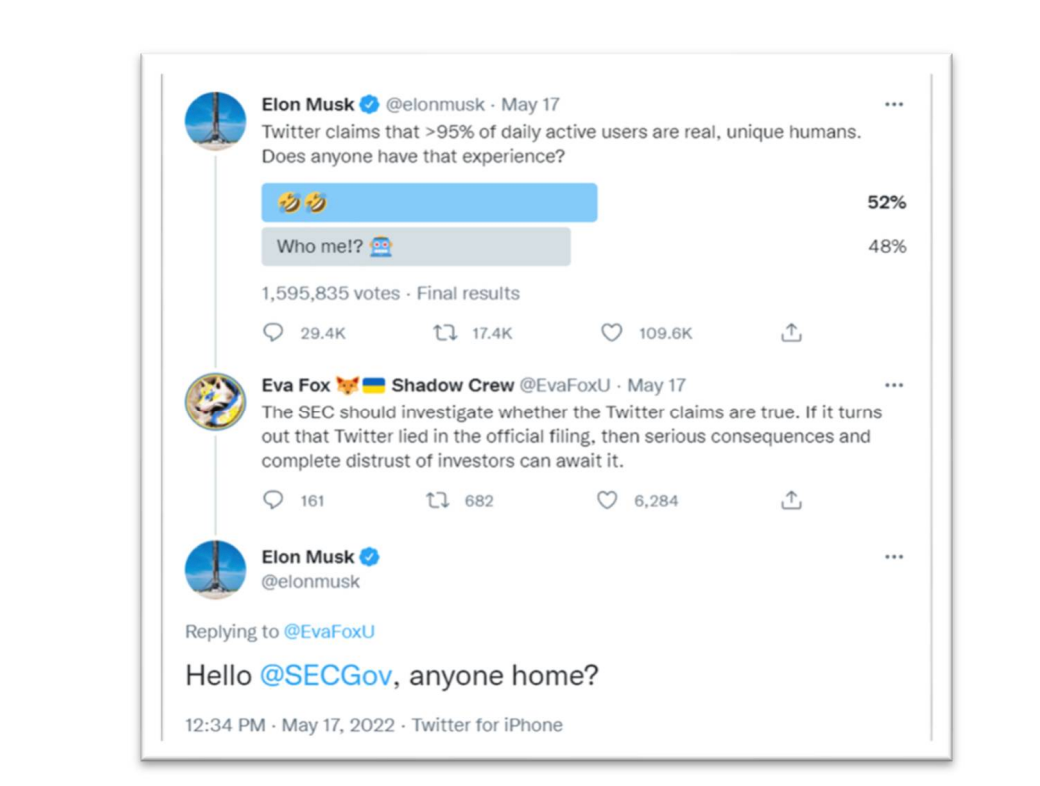1040x786 pixels.
Task: Open more options on Eva Fox's tweet
Action: pyautogui.click(x=893, y=386)
